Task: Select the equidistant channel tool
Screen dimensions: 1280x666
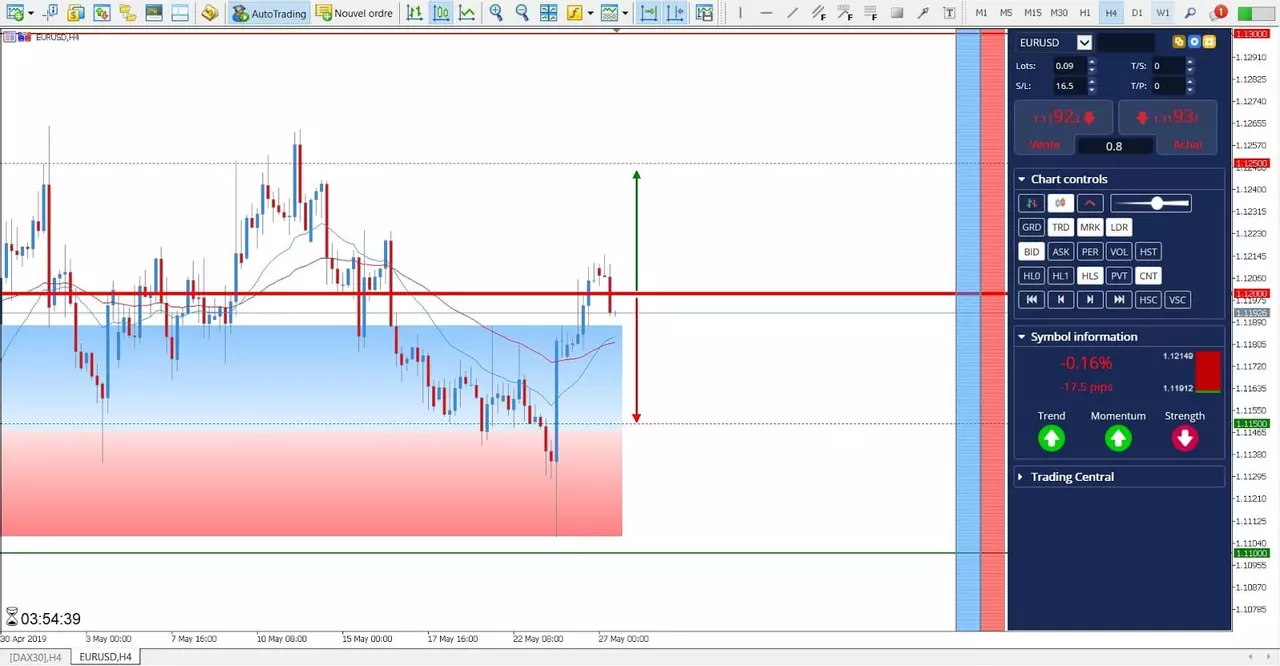Action: [819, 13]
